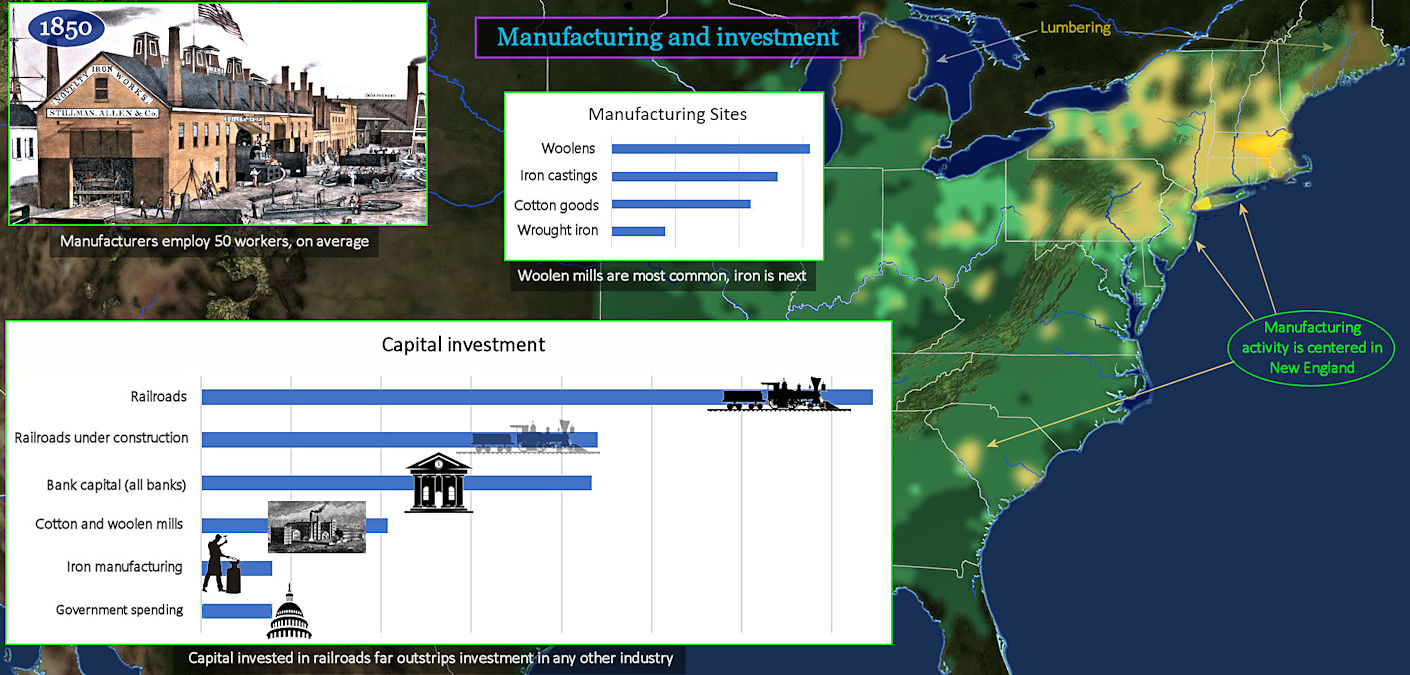This screenshot has height=675, width=1410.
Task: Click the Government spending bar
Action: tap(237, 611)
